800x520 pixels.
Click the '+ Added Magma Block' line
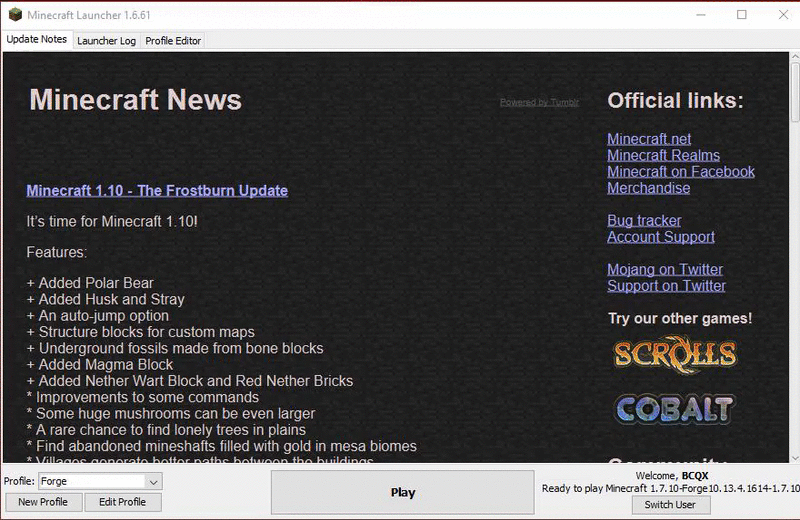point(99,364)
